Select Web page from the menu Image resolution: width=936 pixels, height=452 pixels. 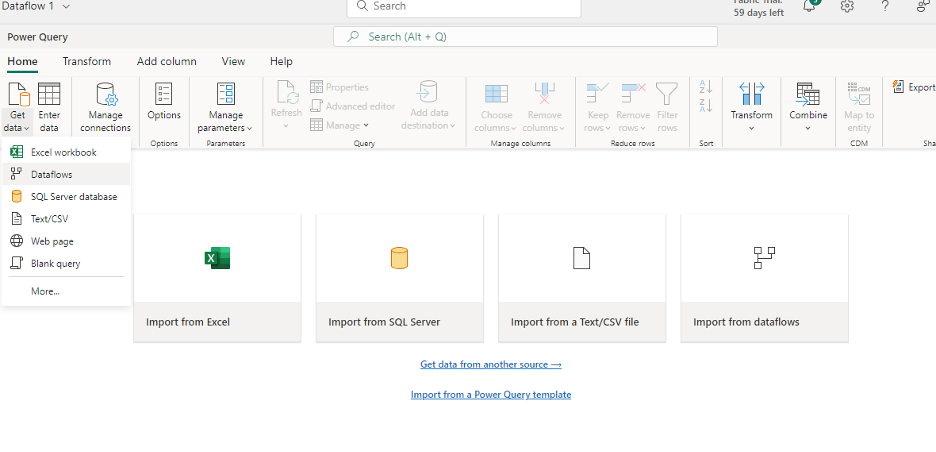(66, 241)
